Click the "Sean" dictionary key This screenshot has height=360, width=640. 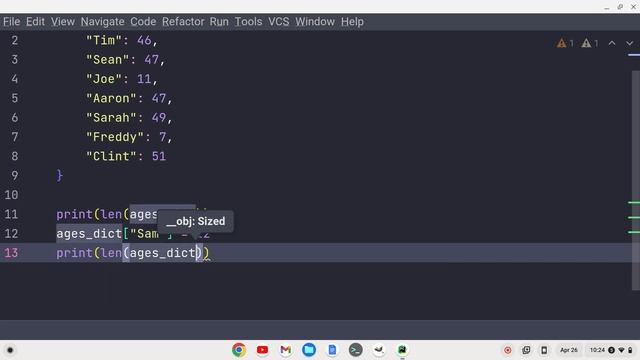coord(107,60)
